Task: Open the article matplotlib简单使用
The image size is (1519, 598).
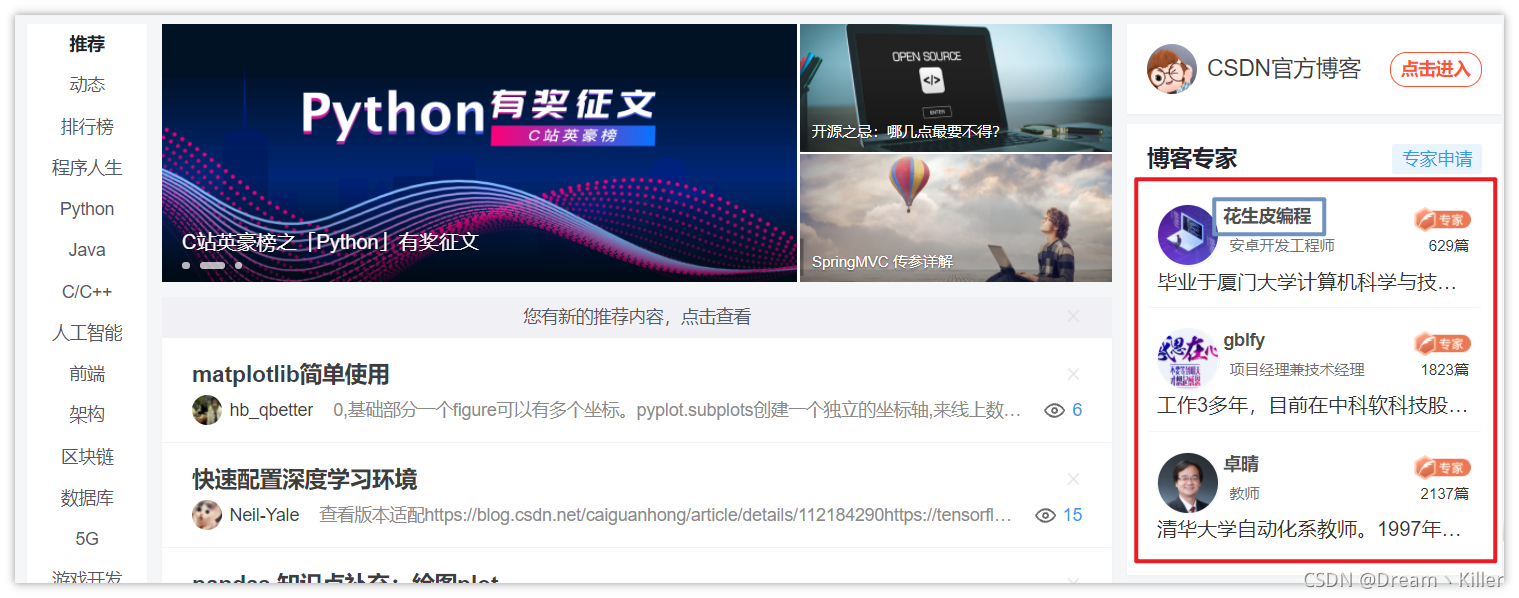Action: coord(291,375)
